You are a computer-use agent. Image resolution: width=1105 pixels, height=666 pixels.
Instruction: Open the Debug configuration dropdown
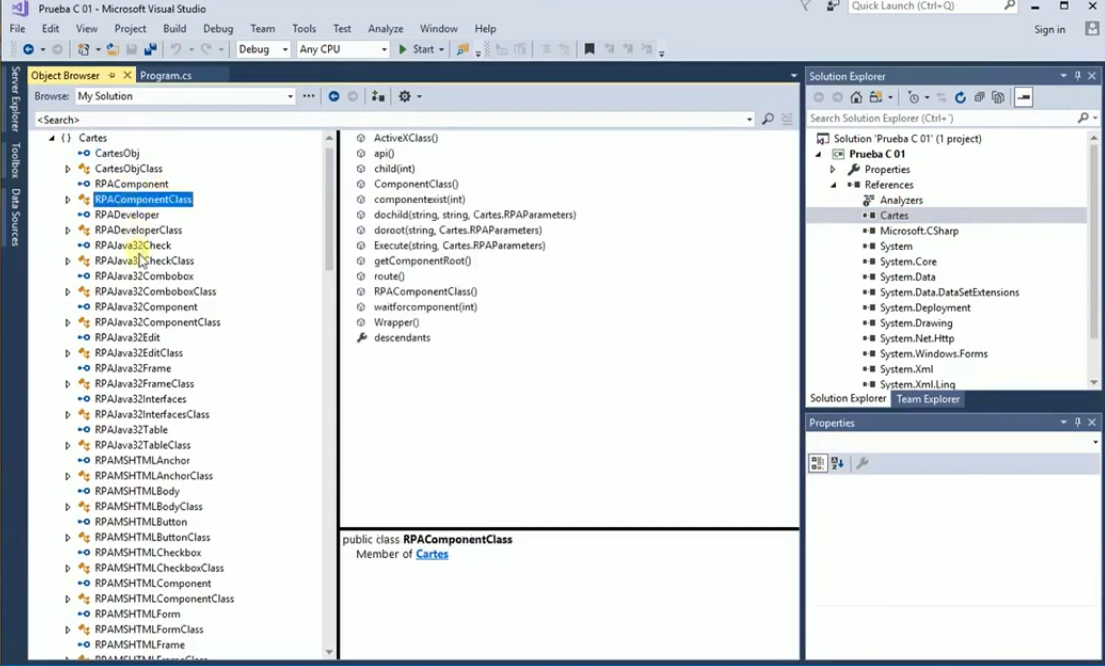tap(285, 49)
